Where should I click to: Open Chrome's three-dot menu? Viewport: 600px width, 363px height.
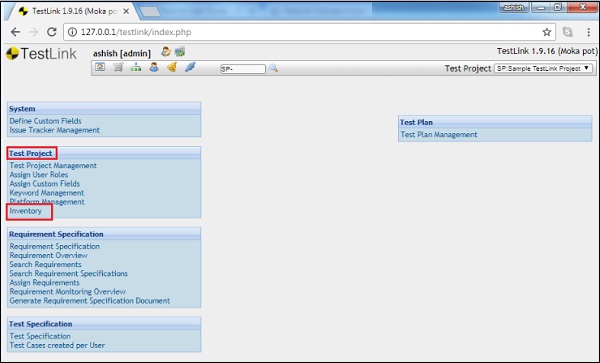(x=589, y=32)
